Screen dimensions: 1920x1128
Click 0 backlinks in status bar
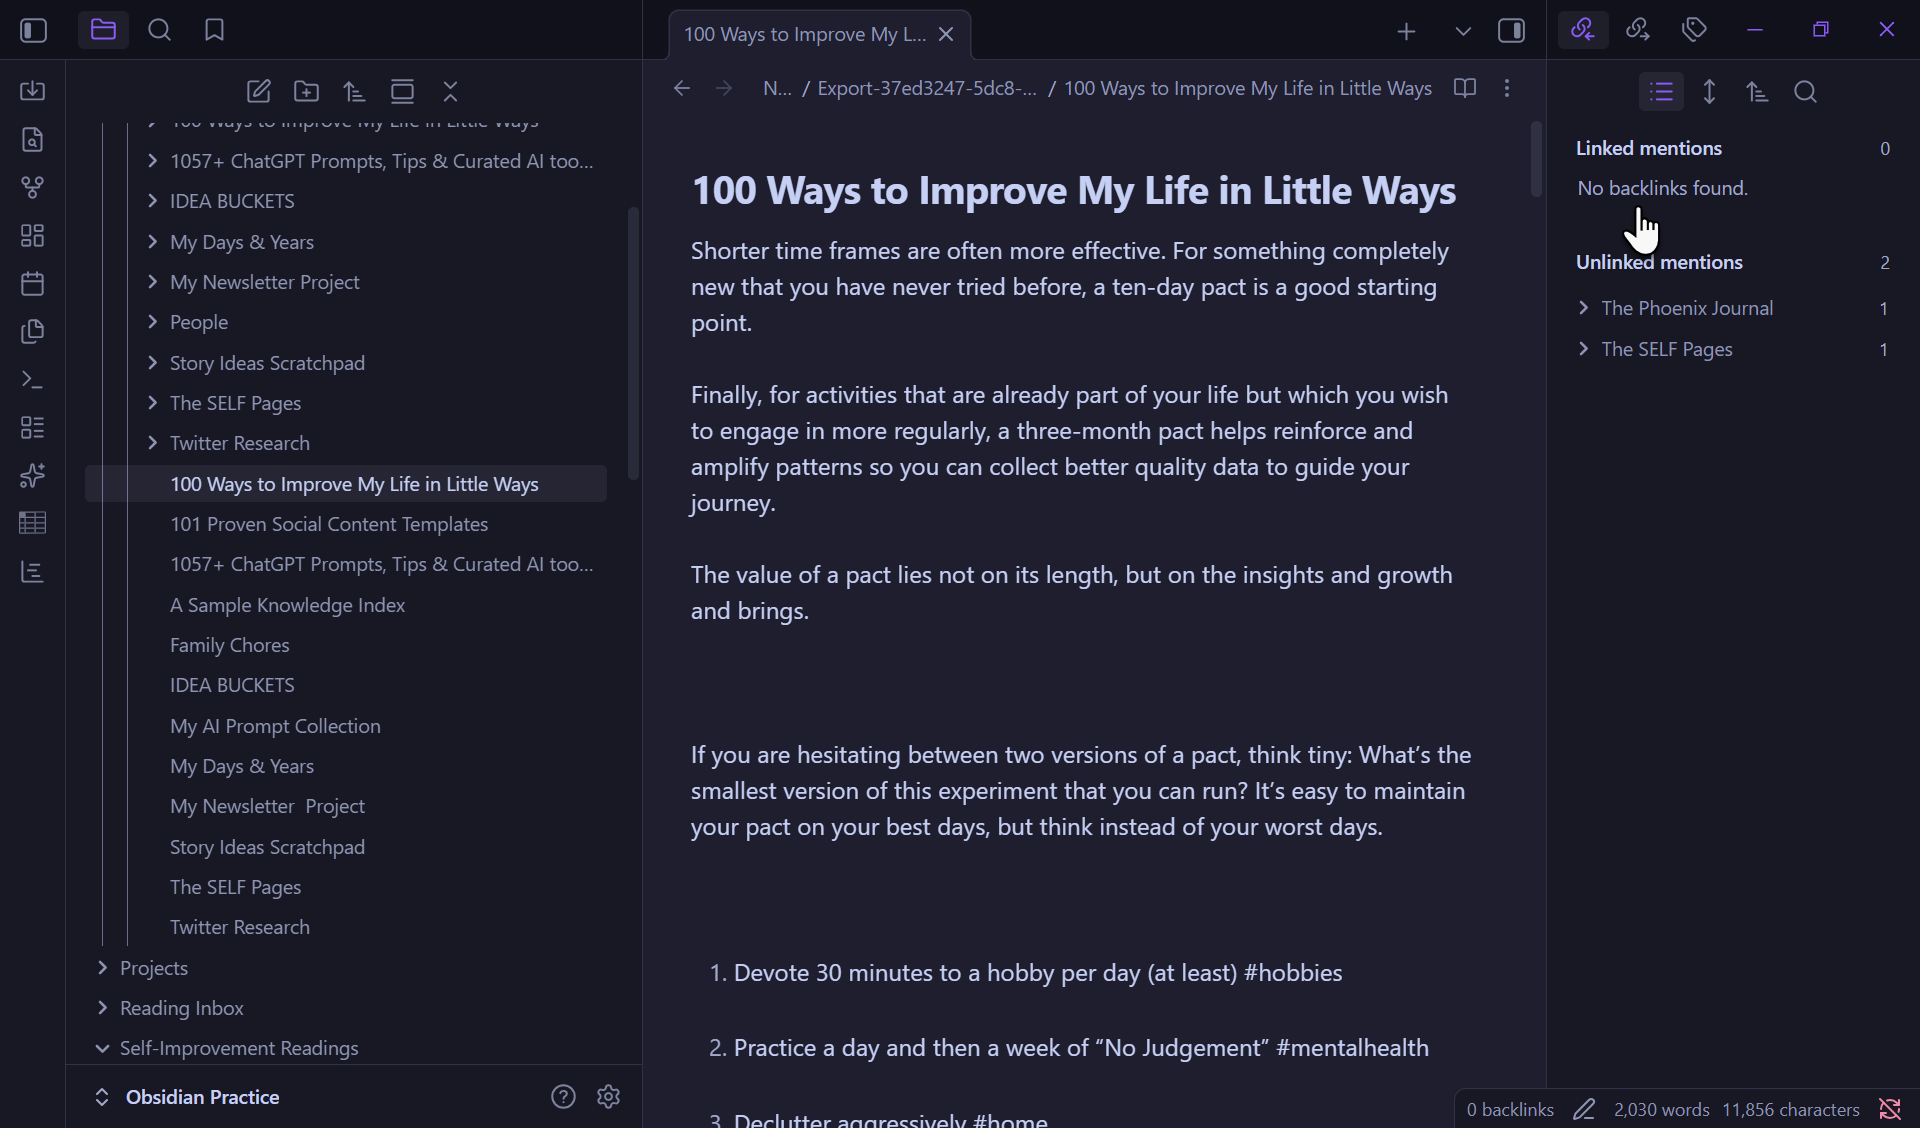coord(1510,1110)
